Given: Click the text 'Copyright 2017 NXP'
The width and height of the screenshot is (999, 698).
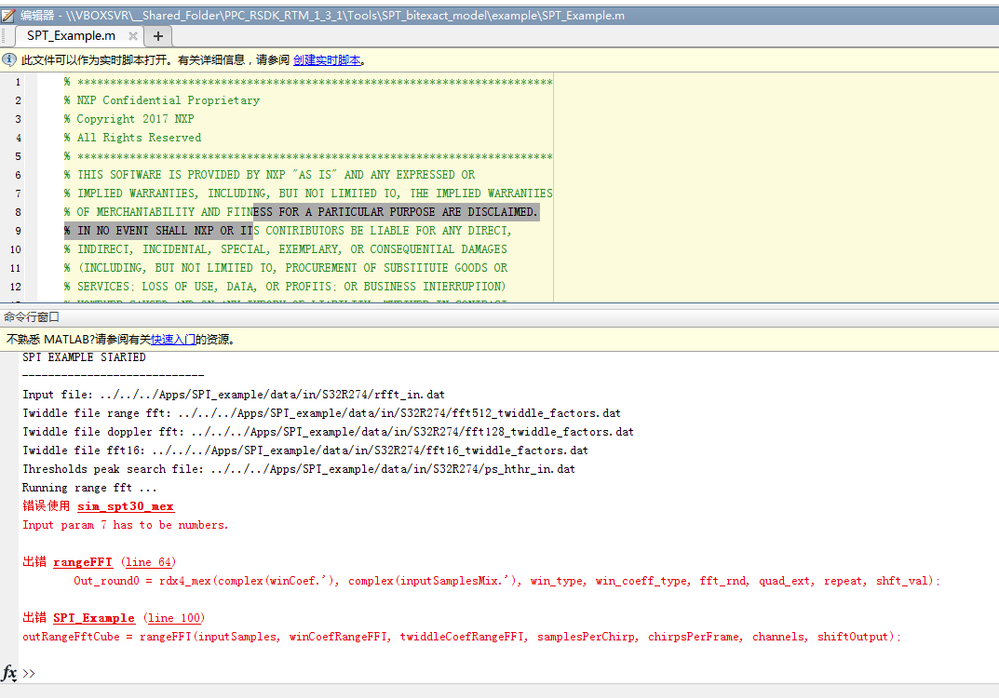Looking at the screenshot, I should 135,118.
